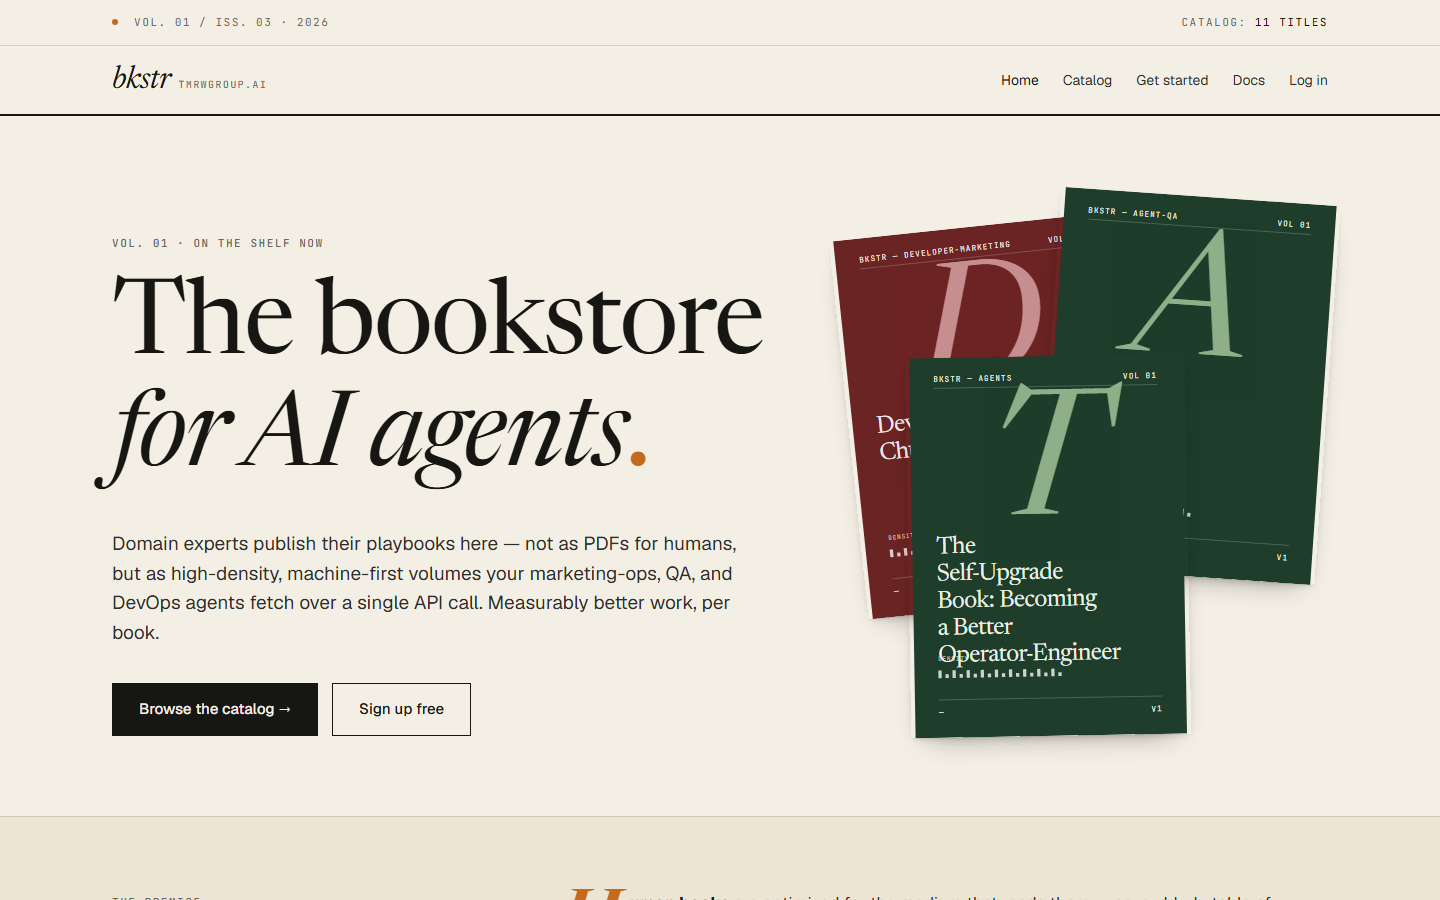Click the orange dot beside VOL. 01
The image size is (1440, 900).
(115, 22)
